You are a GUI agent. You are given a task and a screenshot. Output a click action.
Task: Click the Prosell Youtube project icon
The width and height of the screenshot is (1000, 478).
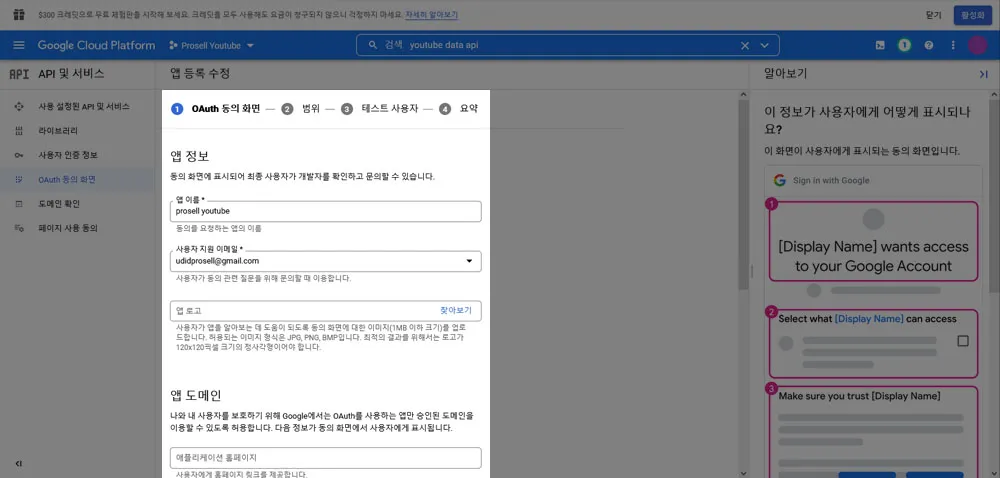point(173,45)
